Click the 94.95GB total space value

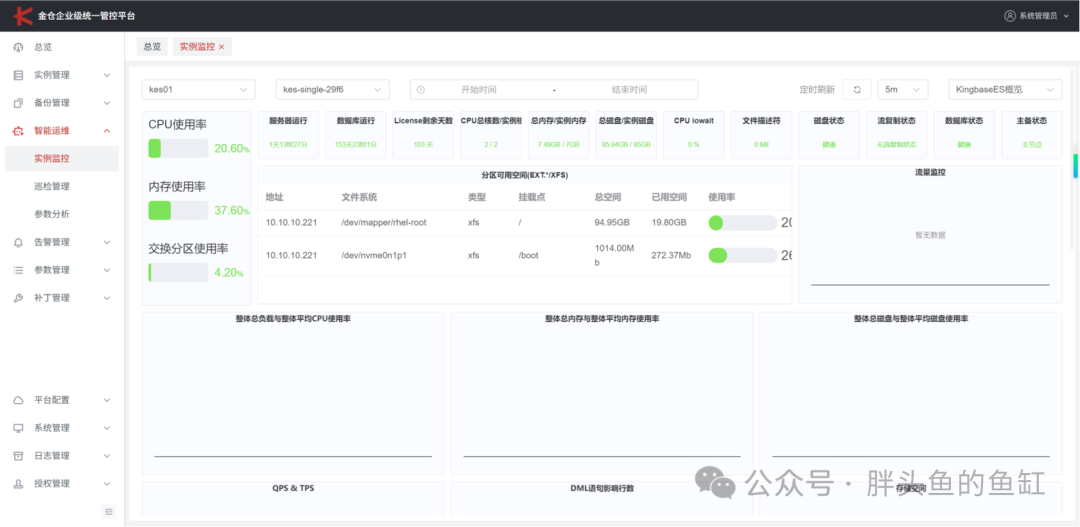tap(612, 223)
